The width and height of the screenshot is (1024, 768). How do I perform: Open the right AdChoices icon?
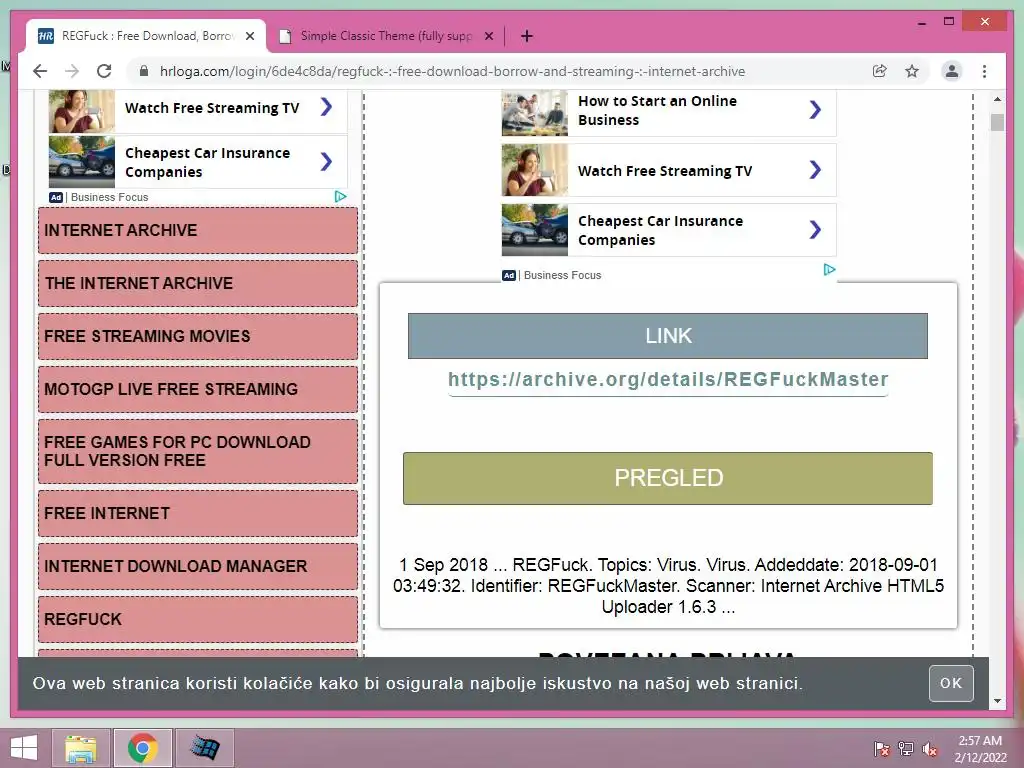(829, 270)
